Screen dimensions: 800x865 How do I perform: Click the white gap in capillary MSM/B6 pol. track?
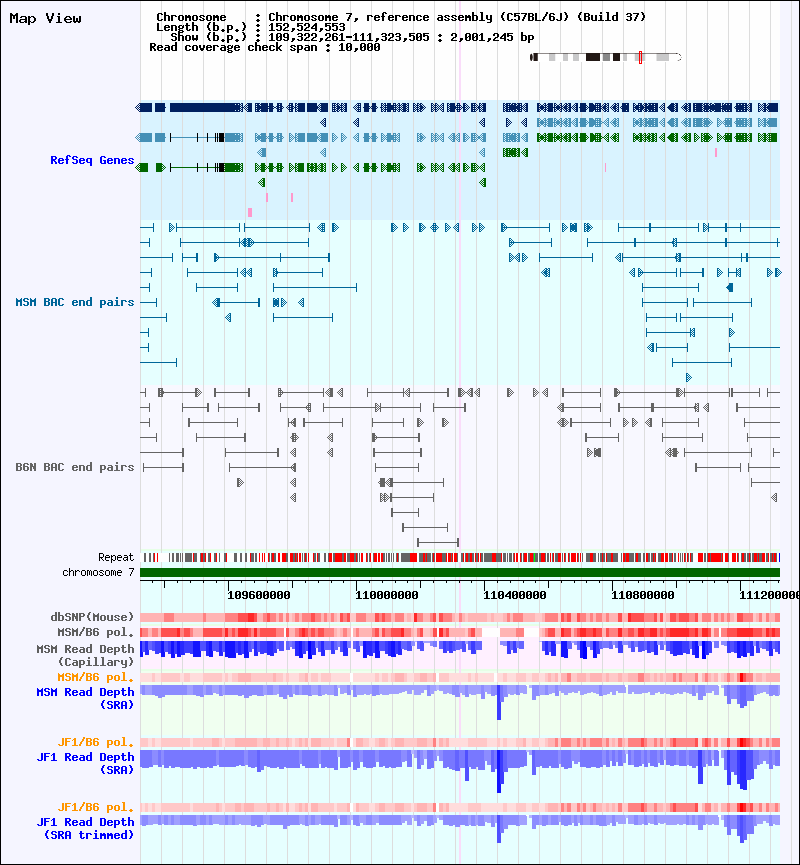click(490, 632)
